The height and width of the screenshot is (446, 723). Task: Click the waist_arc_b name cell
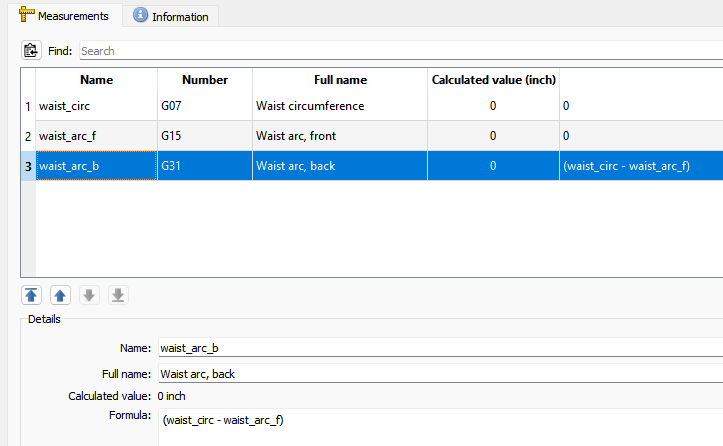96,166
